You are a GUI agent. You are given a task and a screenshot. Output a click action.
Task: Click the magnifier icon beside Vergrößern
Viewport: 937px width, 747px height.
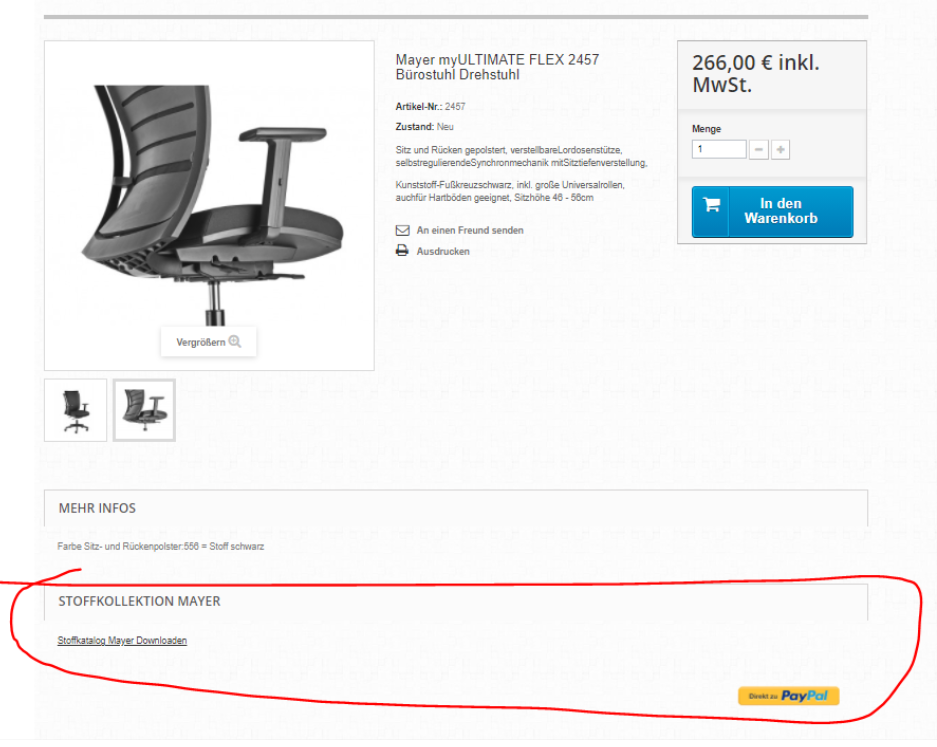(x=235, y=342)
